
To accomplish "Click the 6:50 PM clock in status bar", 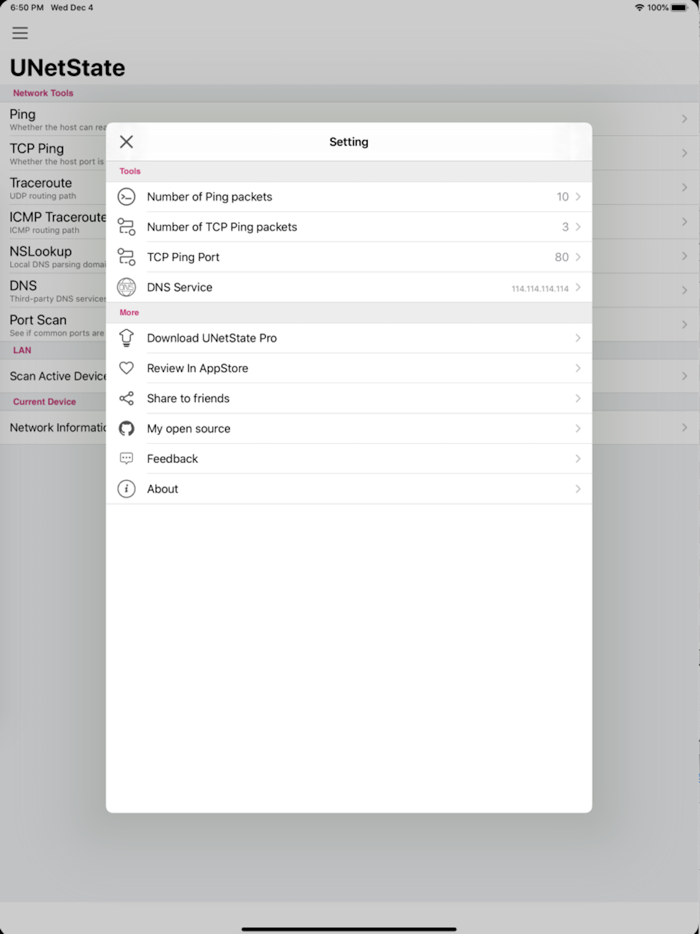I will [x=27, y=8].
